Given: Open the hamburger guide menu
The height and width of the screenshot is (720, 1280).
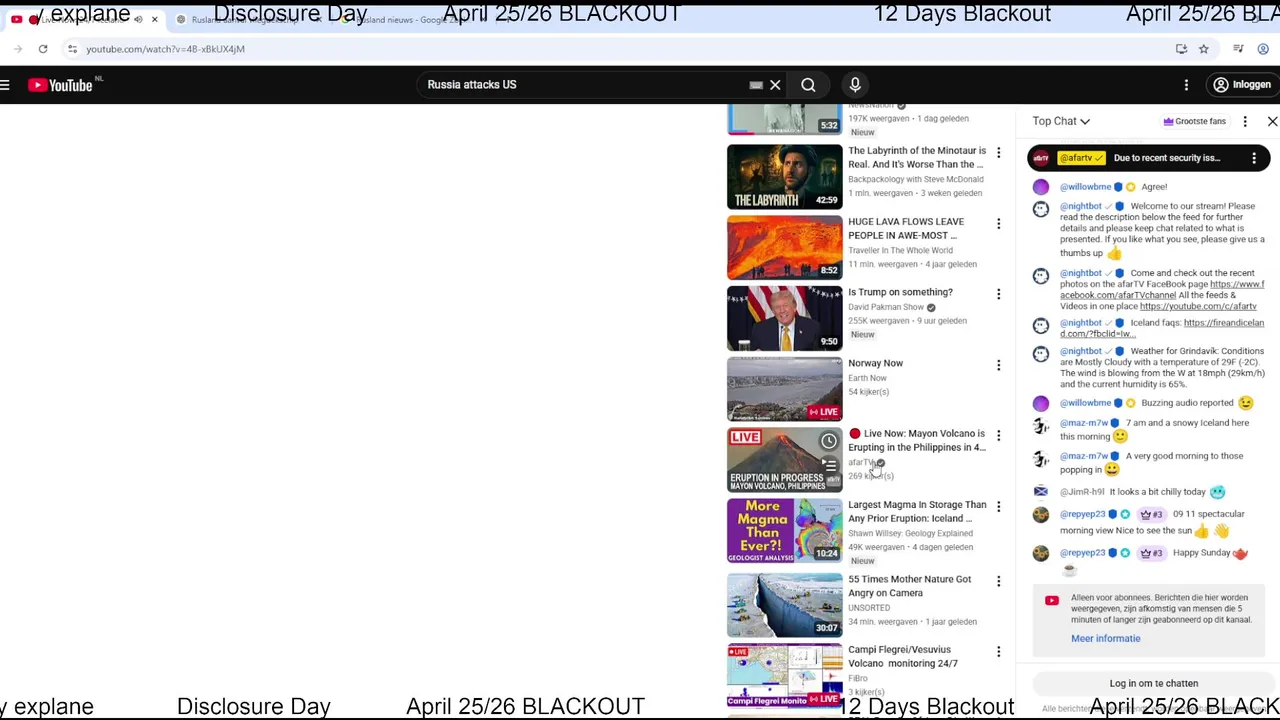Looking at the screenshot, I should [x=5, y=85].
